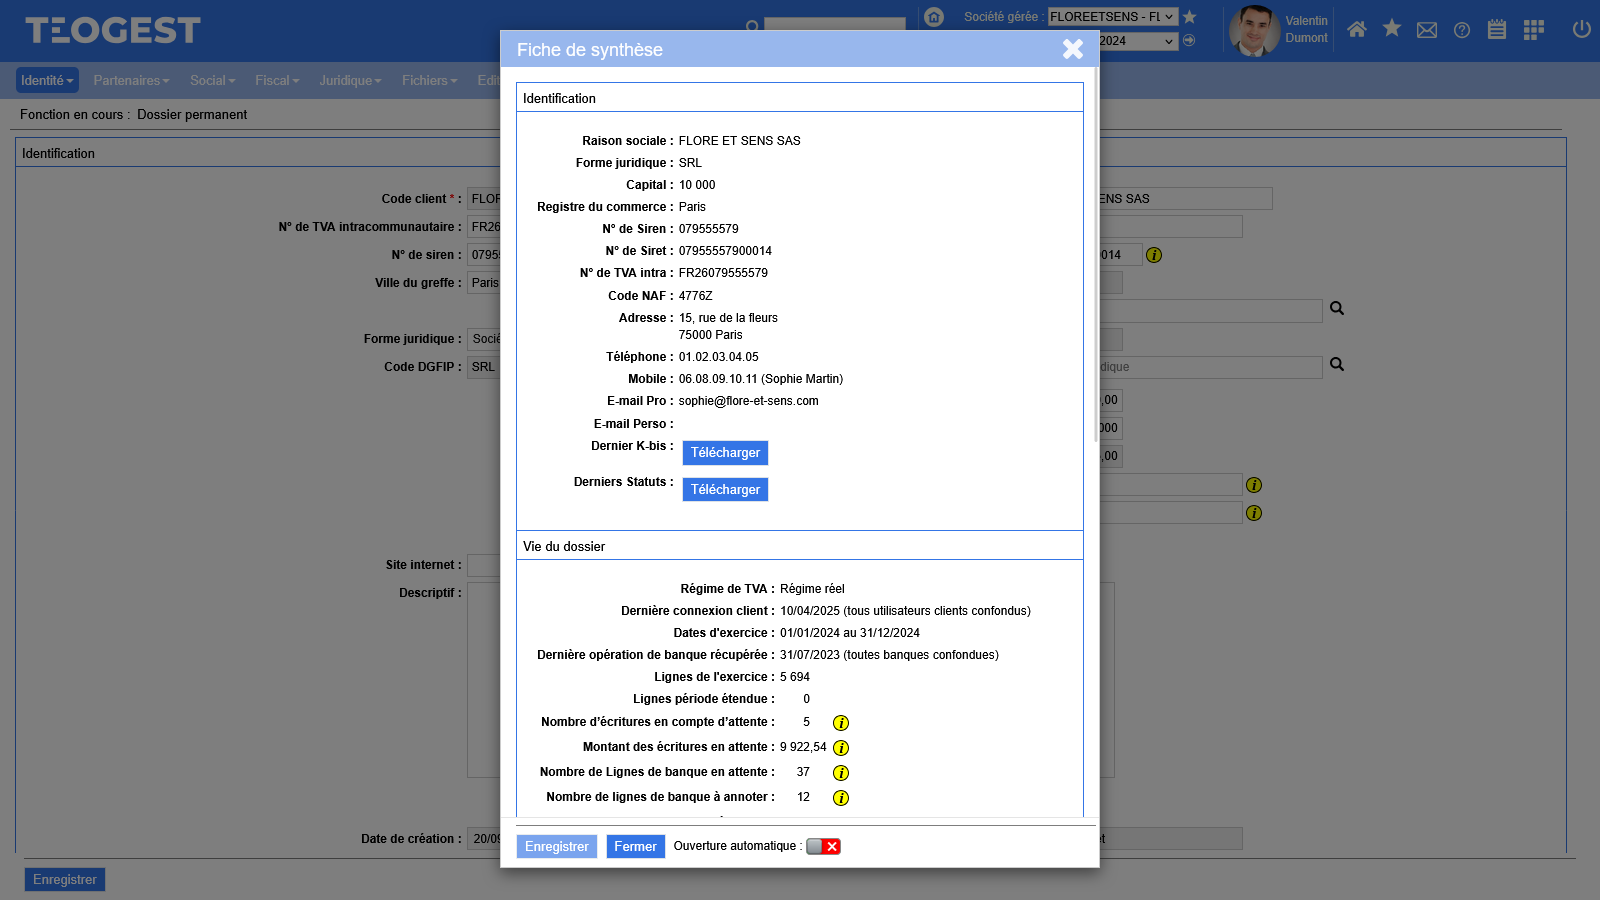
Task: Toggle the Ouverture automatique switch
Action: (x=823, y=847)
